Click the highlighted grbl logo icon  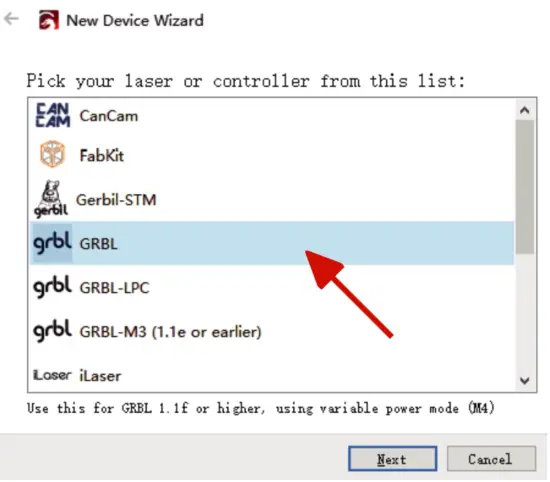tap(52, 243)
